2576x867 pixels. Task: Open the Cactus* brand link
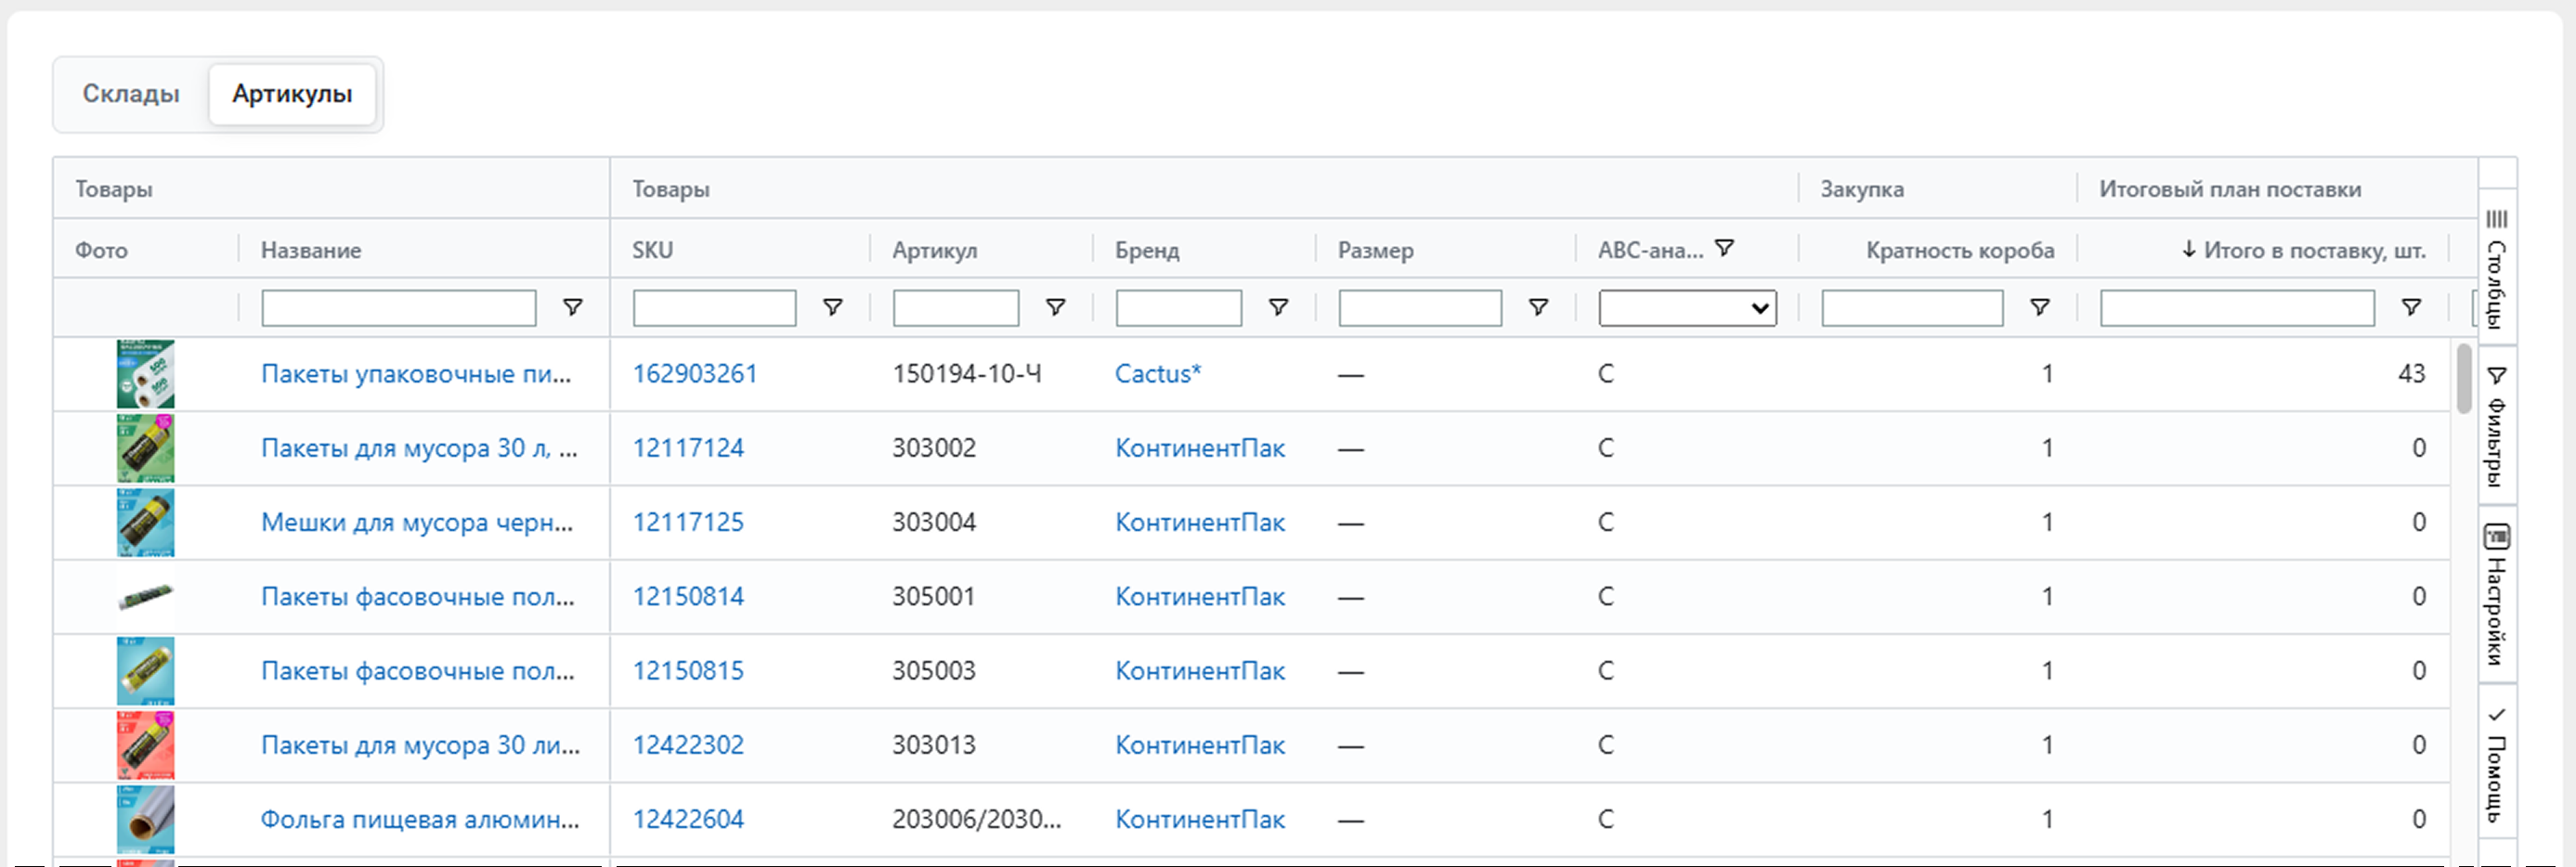tap(1157, 374)
